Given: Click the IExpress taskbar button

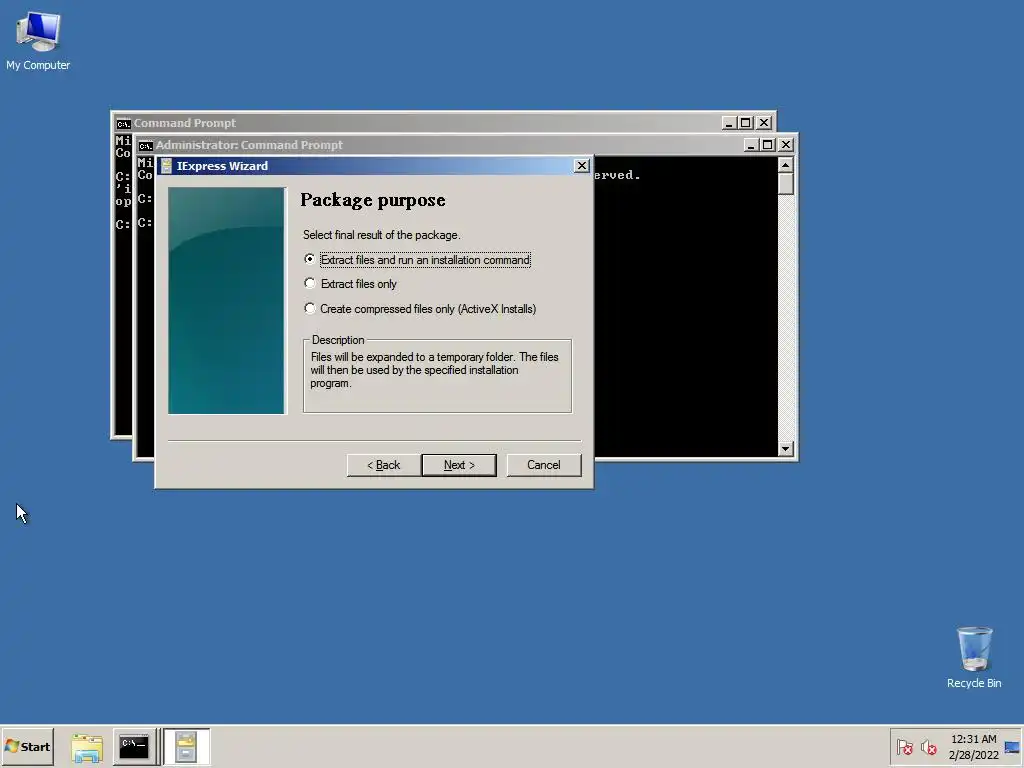Looking at the screenshot, I should coord(186,746).
